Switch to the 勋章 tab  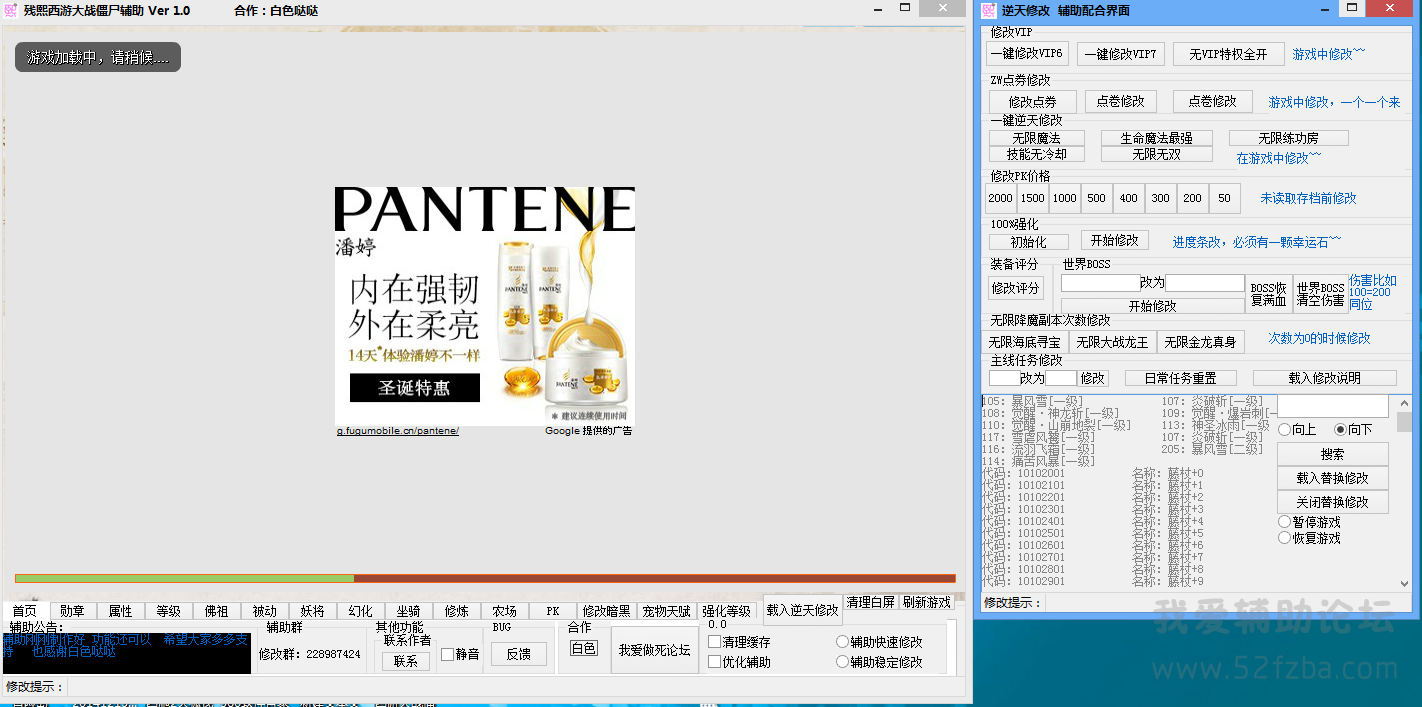pyautogui.click(x=72, y=611)
